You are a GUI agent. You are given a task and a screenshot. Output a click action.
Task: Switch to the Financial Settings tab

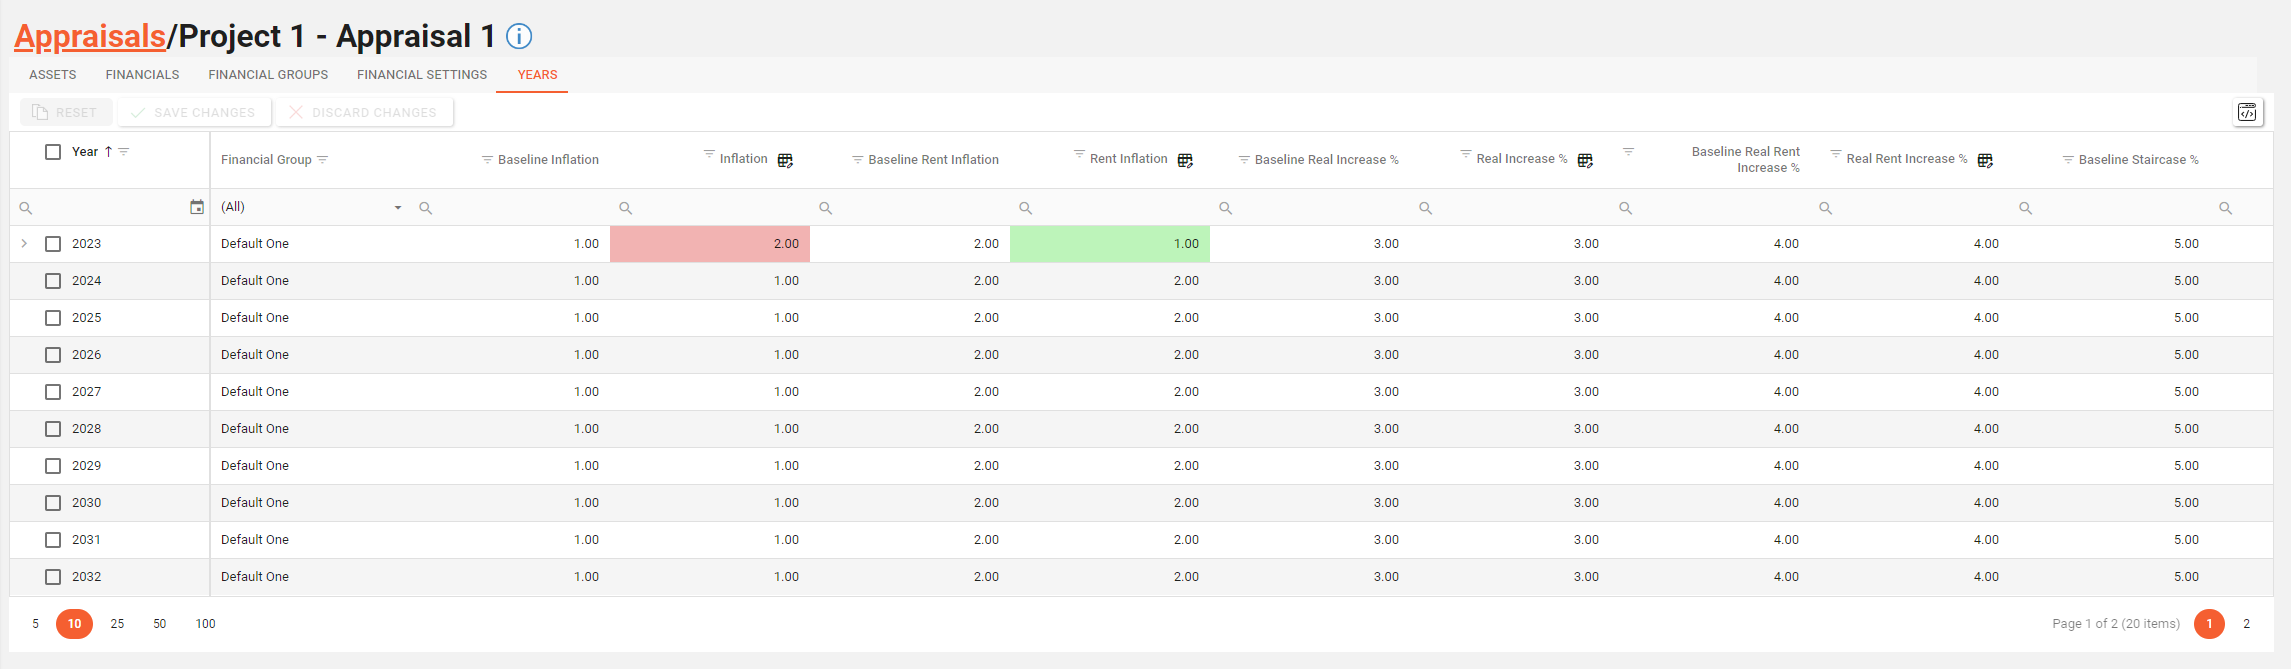pos(422,75)
